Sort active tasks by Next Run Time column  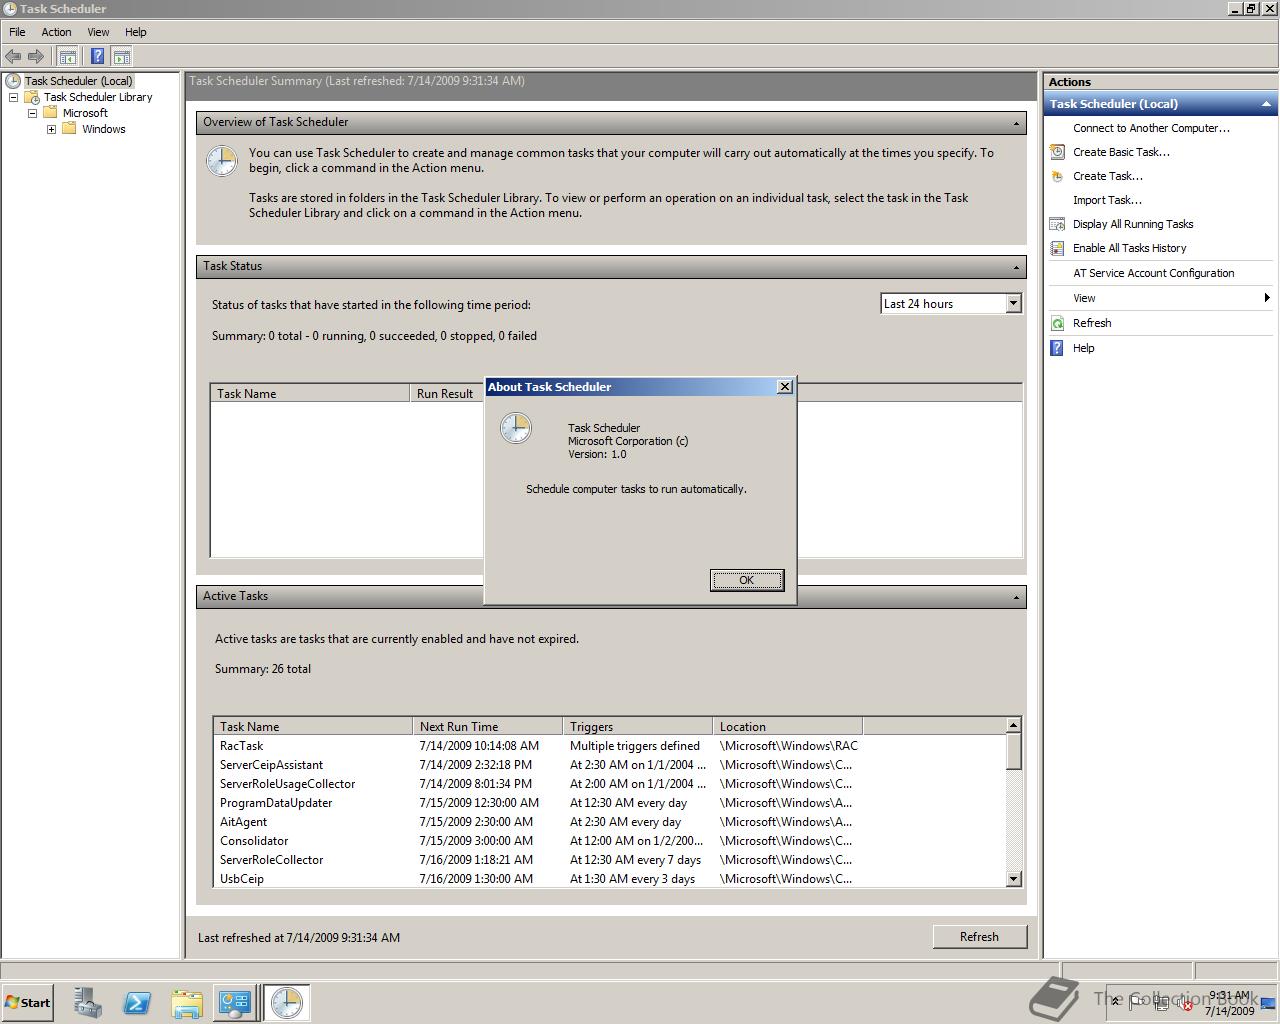(x=488, y=727)
